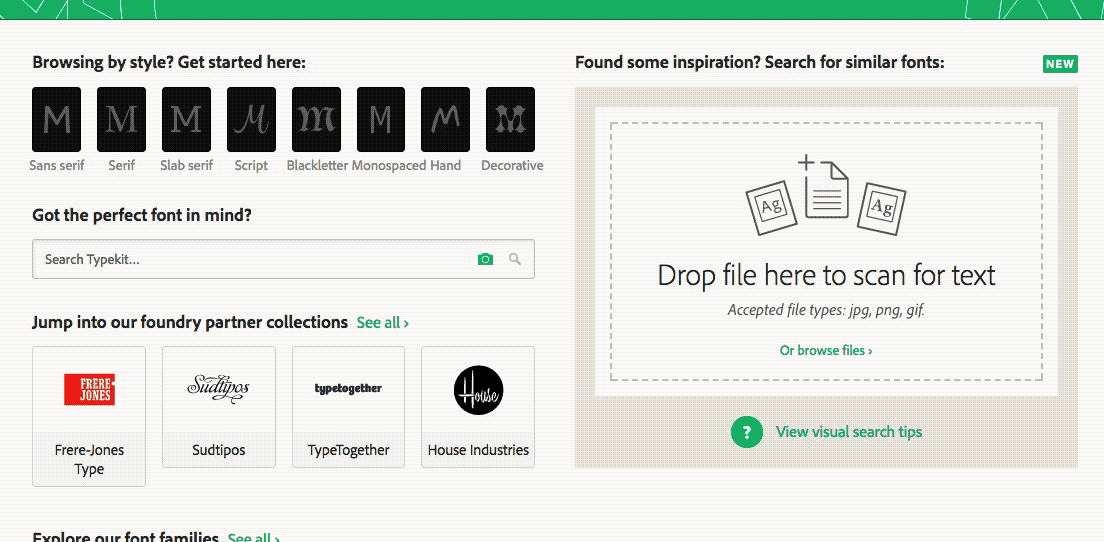Select the Blackletter style tile
1104x542 pixels.
pyautogui.click(x=316, y=120)
